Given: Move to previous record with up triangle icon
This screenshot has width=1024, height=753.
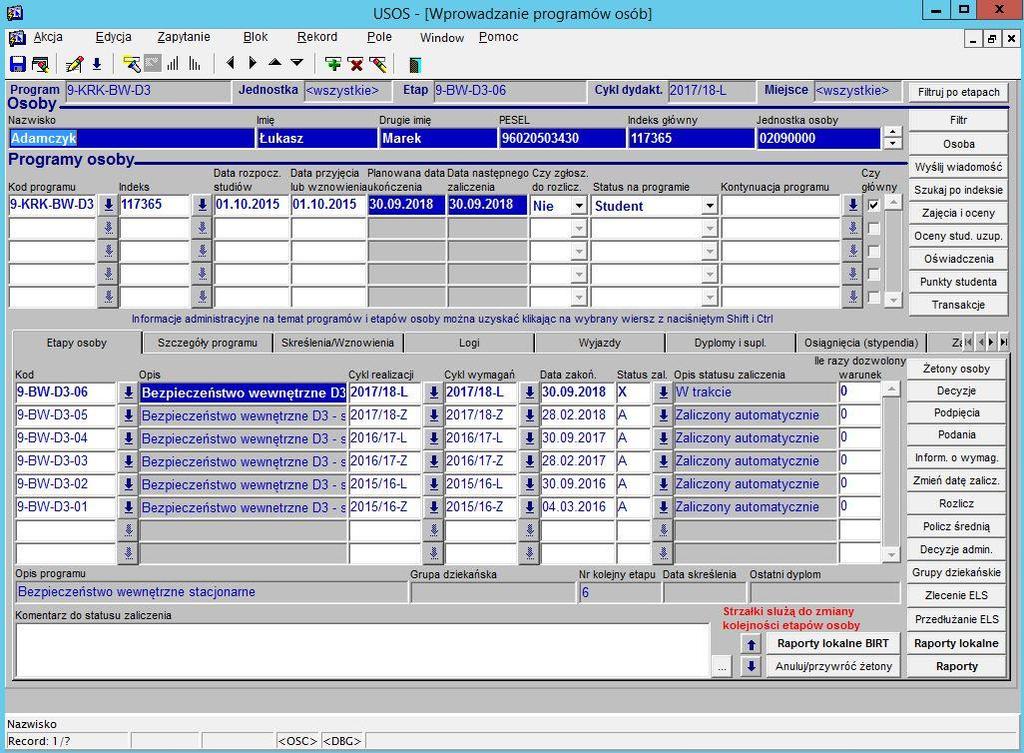Looking at the screenshot, I should click(x=275, y=63).
